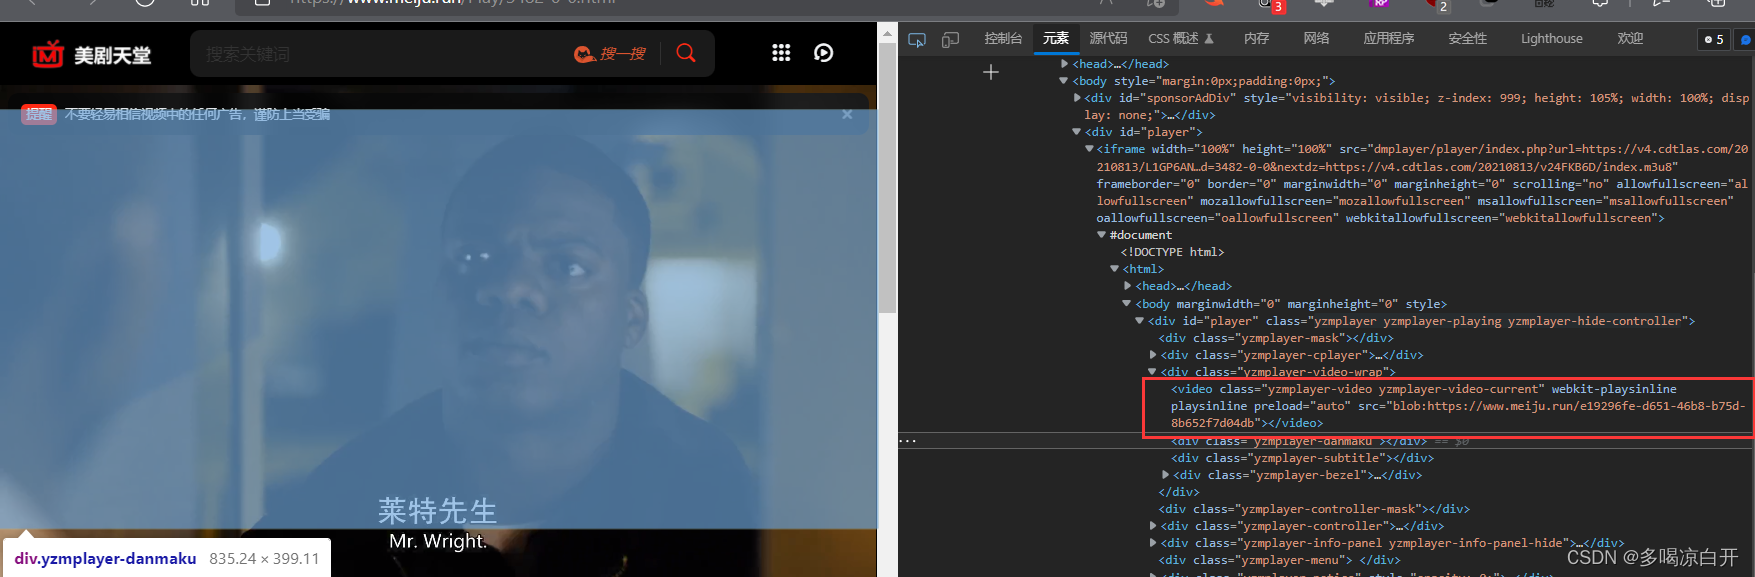Collapse the #document node
Viewport: 1755px width, 577px height.
[x=1102, y=235]
